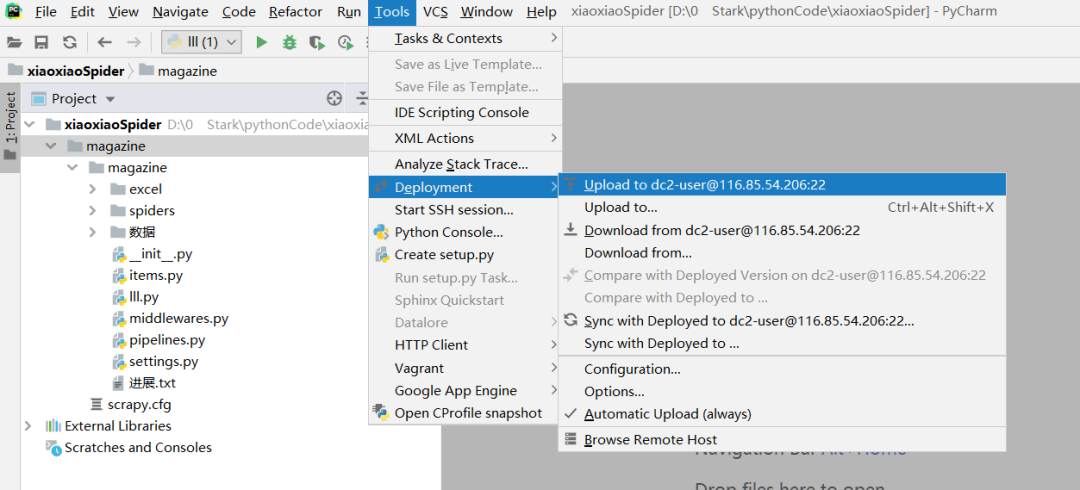Run the lll configuration with green play
Viewport: 1080px width, 490px height.
point(262,42)
